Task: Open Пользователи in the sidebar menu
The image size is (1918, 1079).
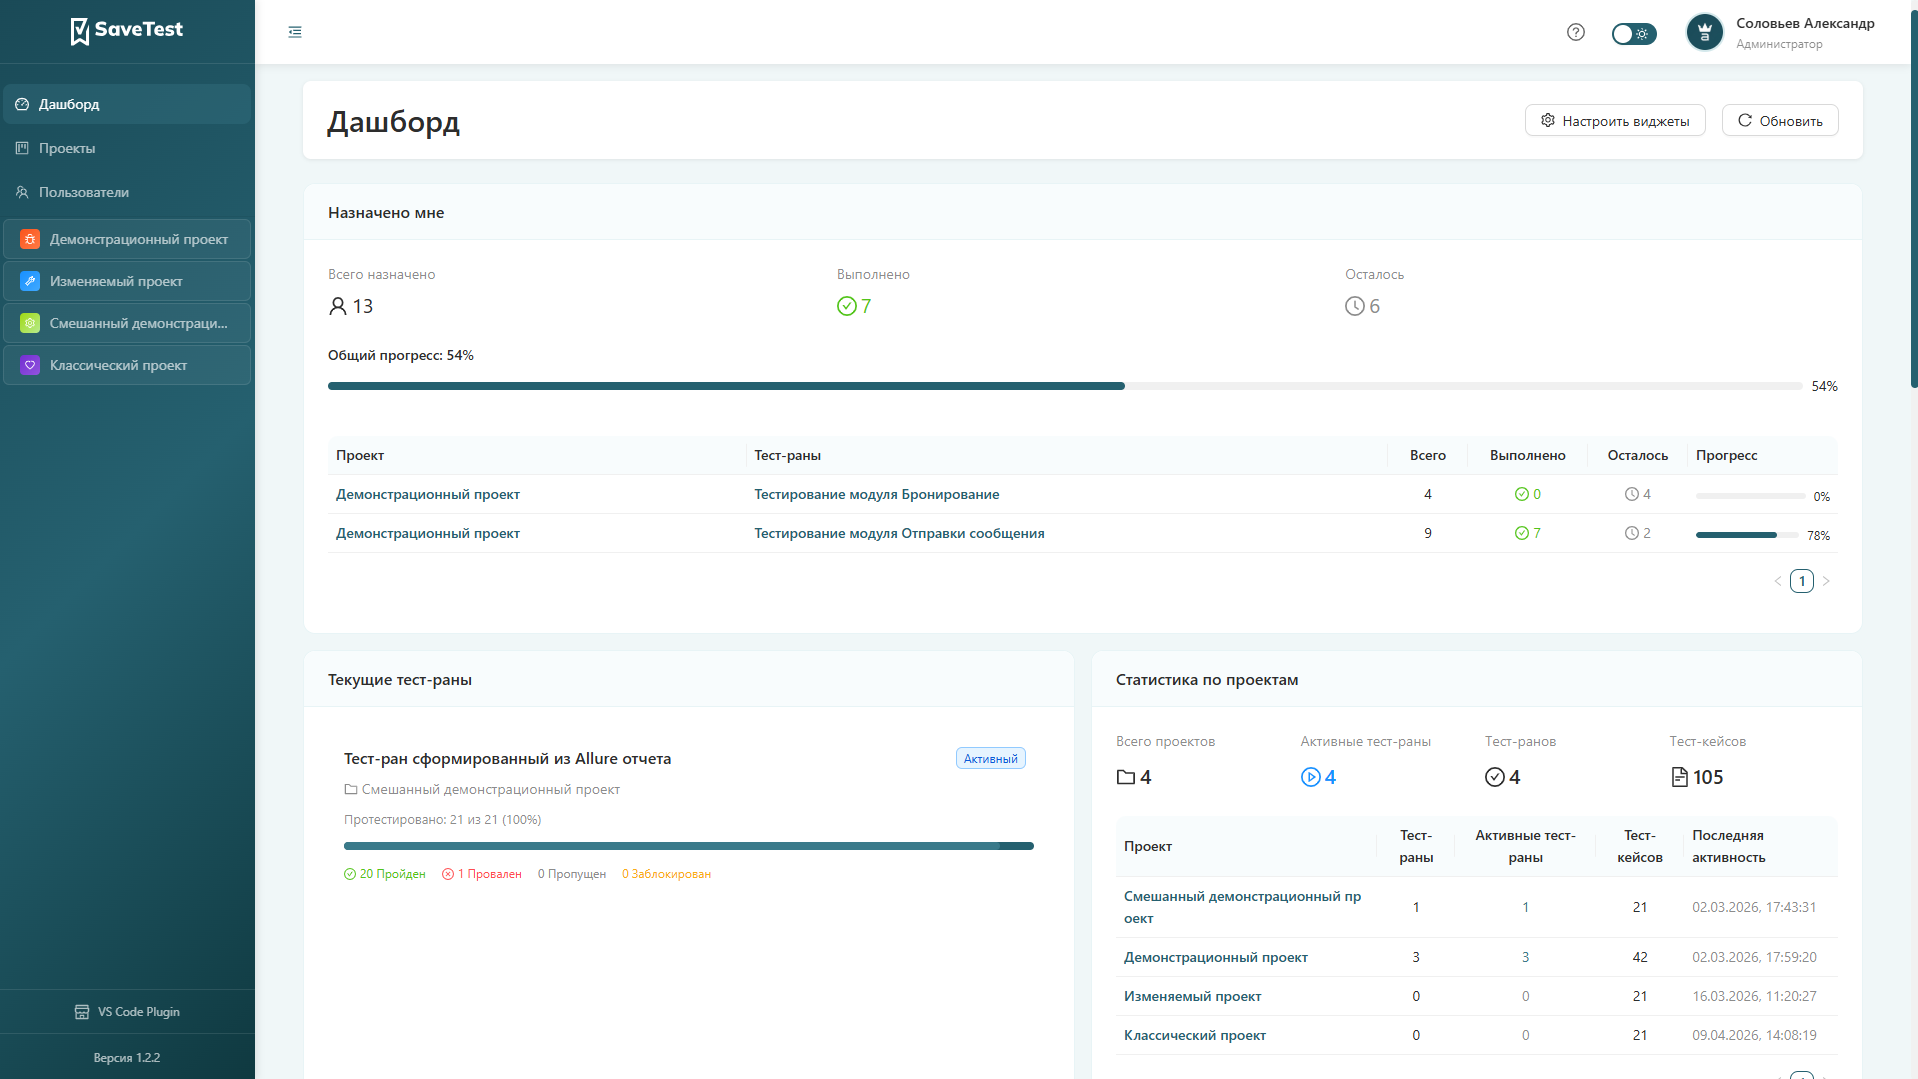Action: click(x=83, y=192)
